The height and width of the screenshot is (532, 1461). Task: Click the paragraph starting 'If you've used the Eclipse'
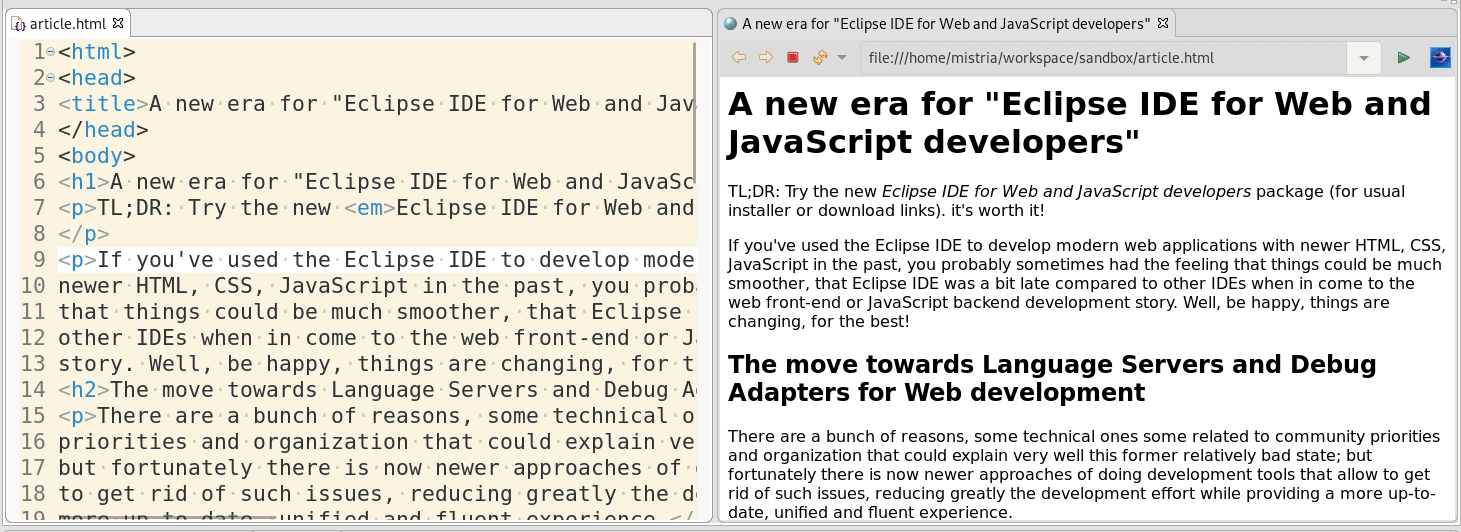(x=1085, y=283)
